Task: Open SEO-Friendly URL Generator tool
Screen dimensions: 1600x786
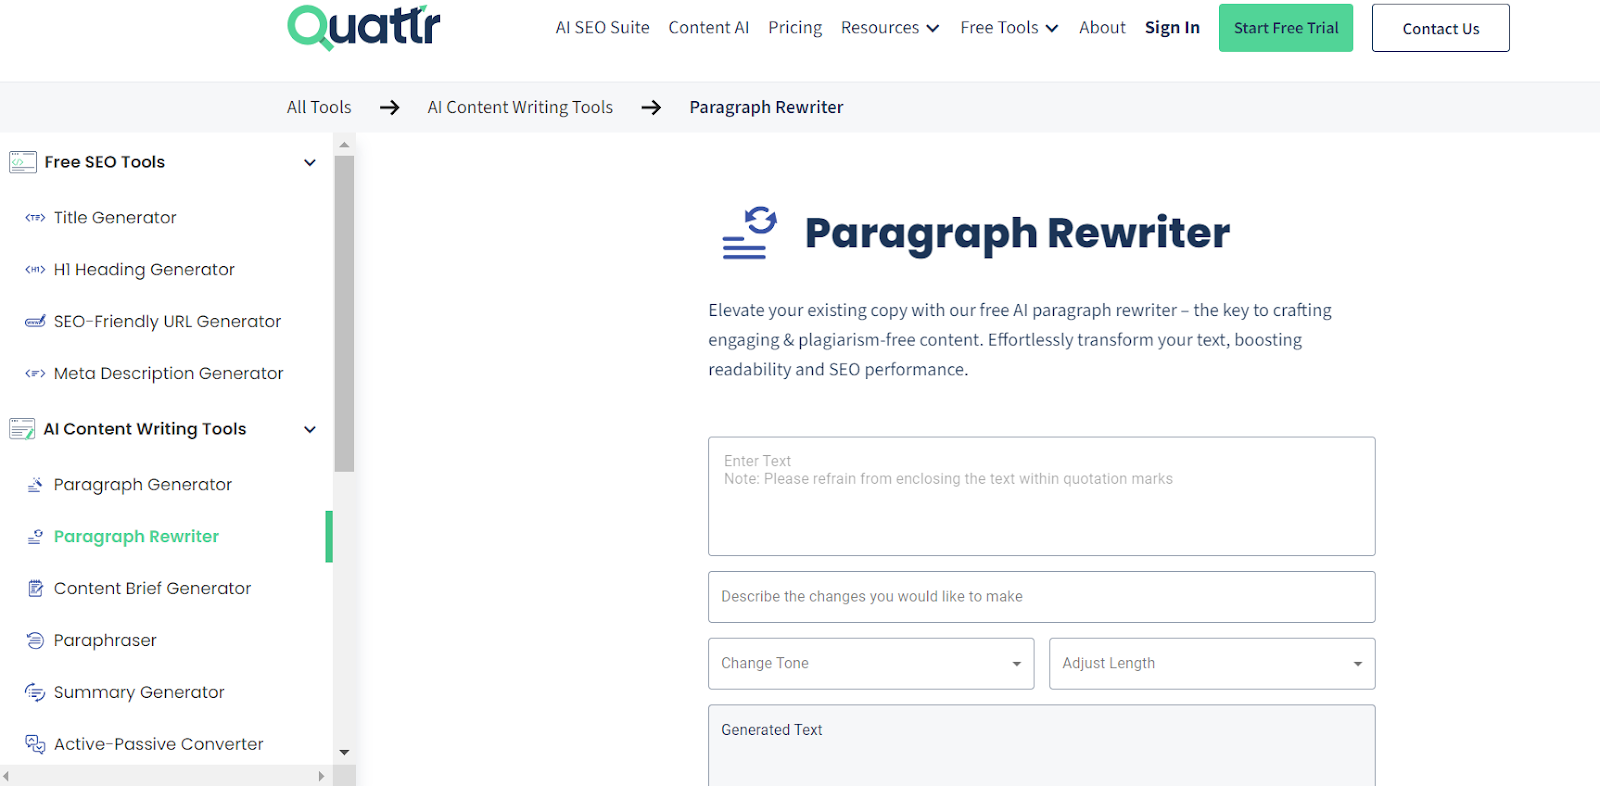Action: 167,322
